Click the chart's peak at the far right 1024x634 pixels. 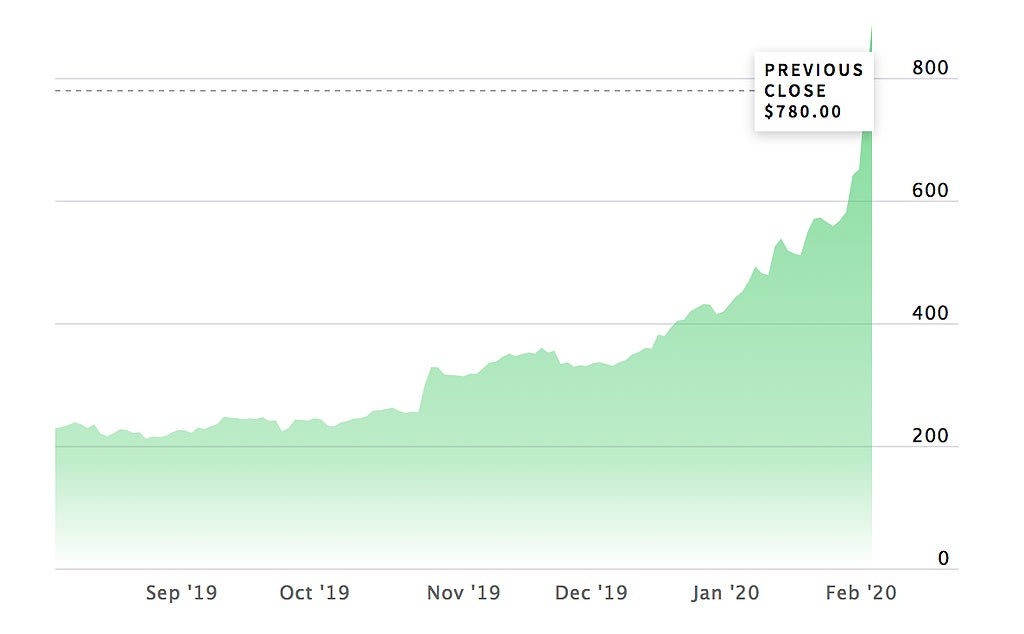click(871, 28)
